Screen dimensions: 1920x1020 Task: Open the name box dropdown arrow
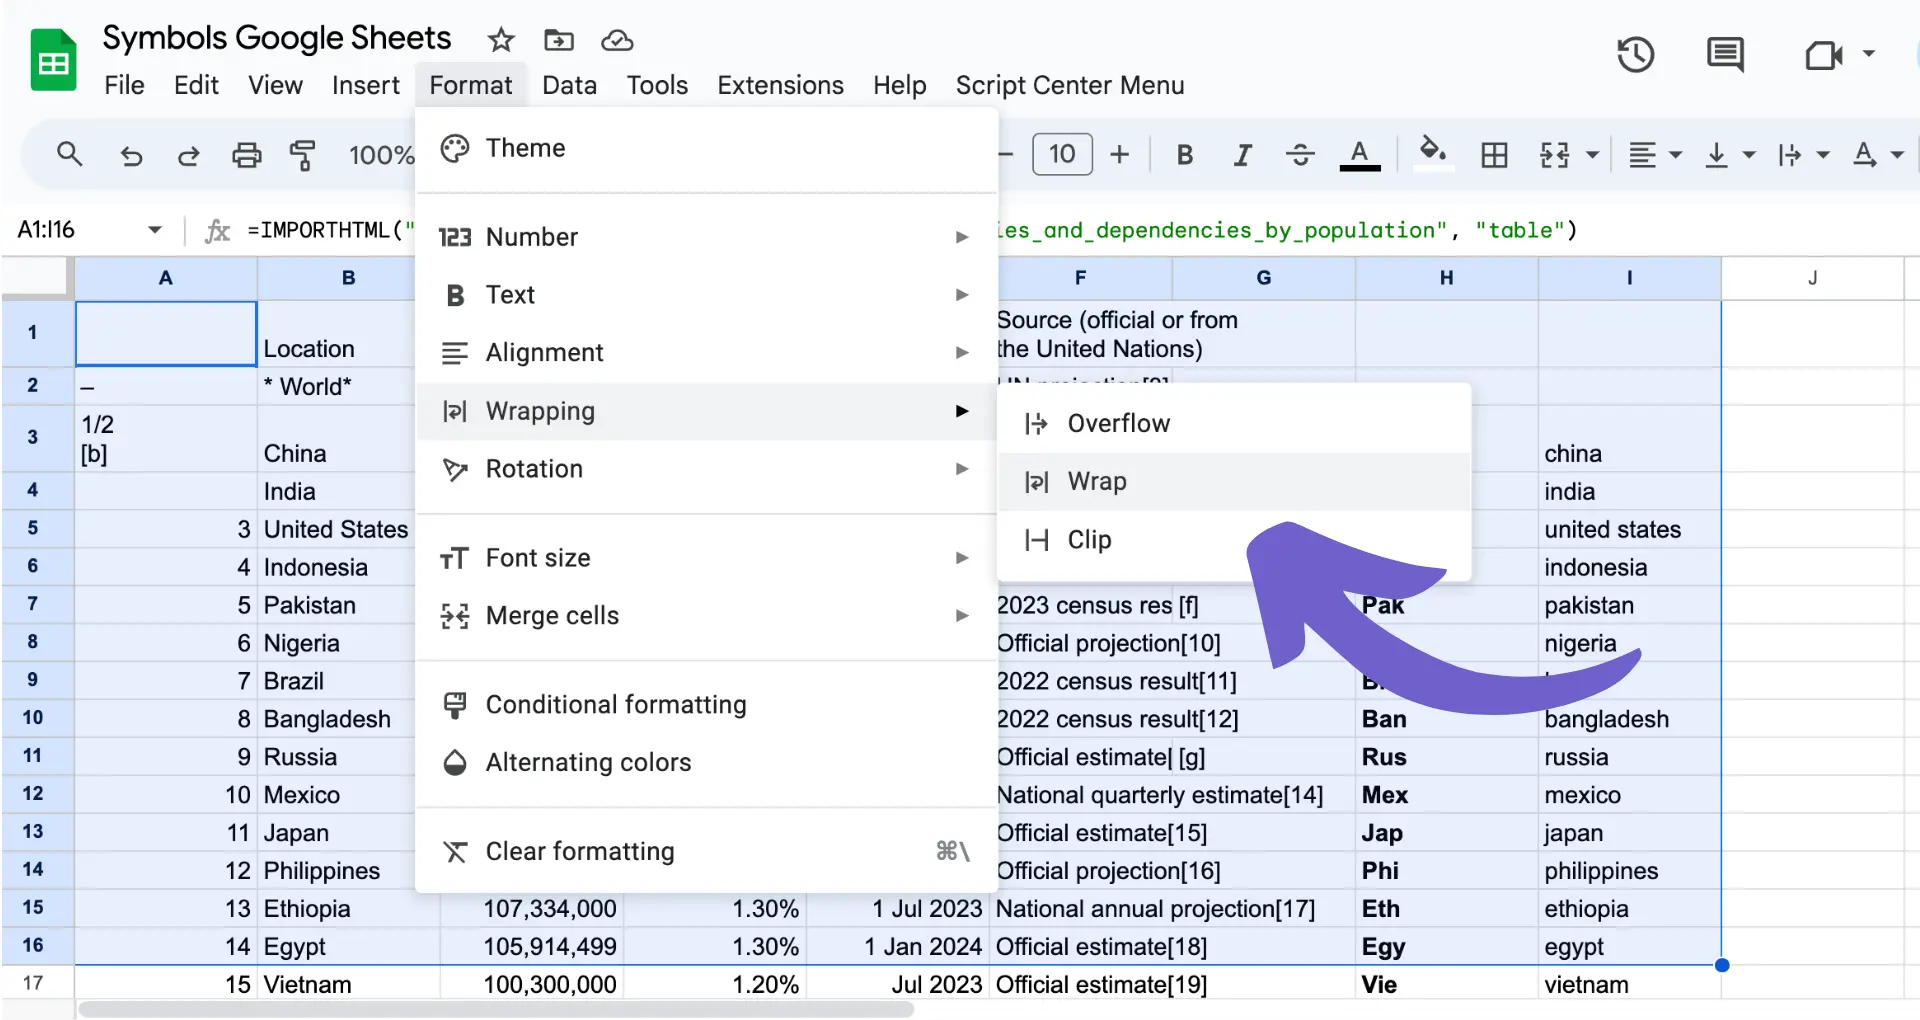click(155, 230)
